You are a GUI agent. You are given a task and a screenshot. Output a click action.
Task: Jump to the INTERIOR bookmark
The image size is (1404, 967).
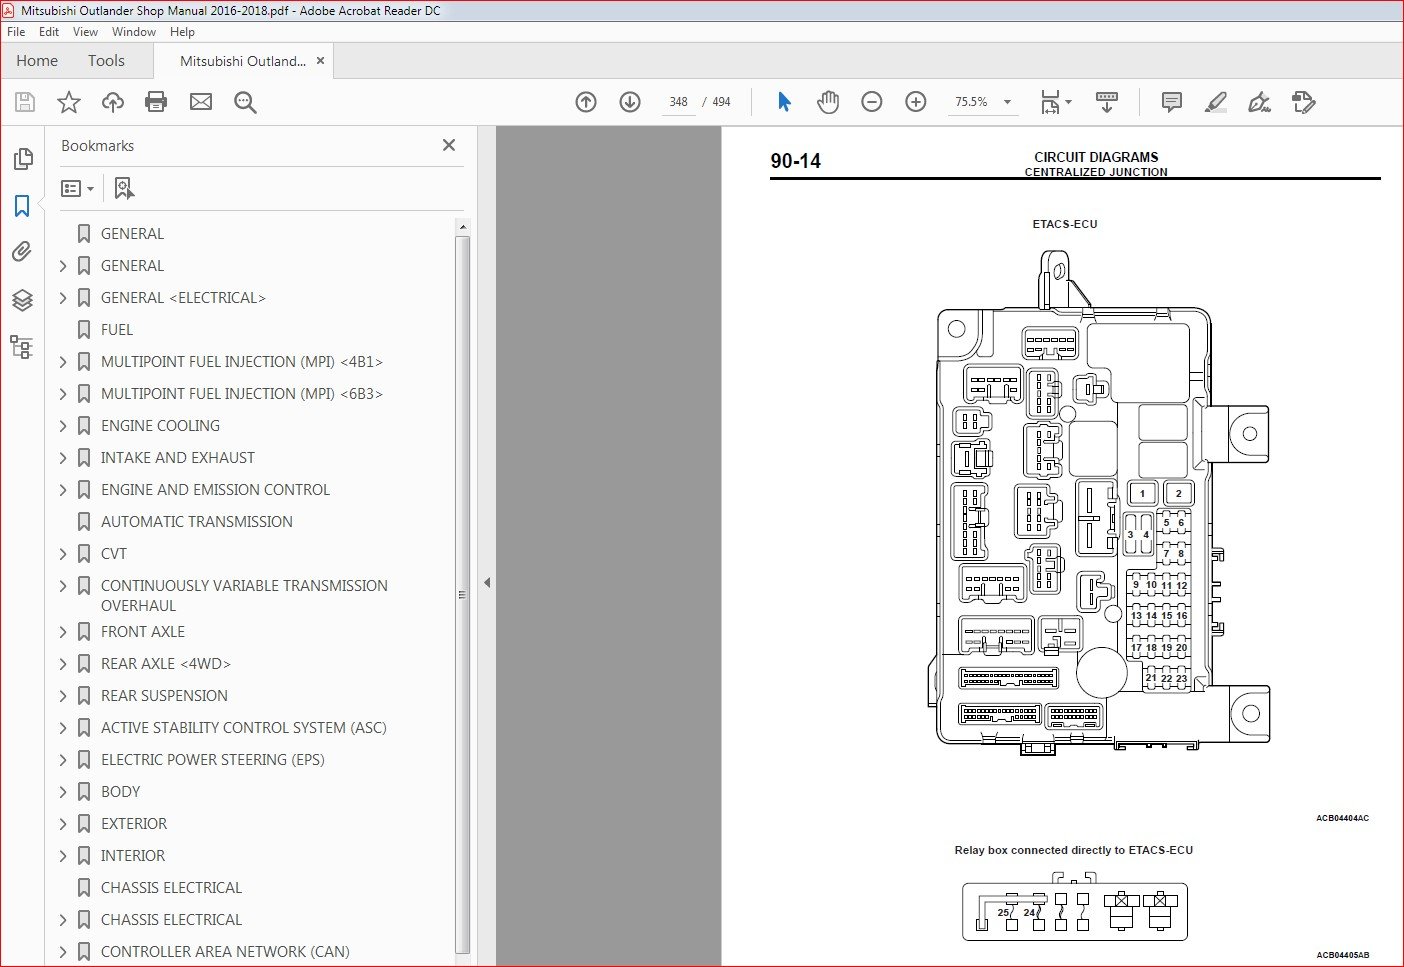(x=133, y=856)
